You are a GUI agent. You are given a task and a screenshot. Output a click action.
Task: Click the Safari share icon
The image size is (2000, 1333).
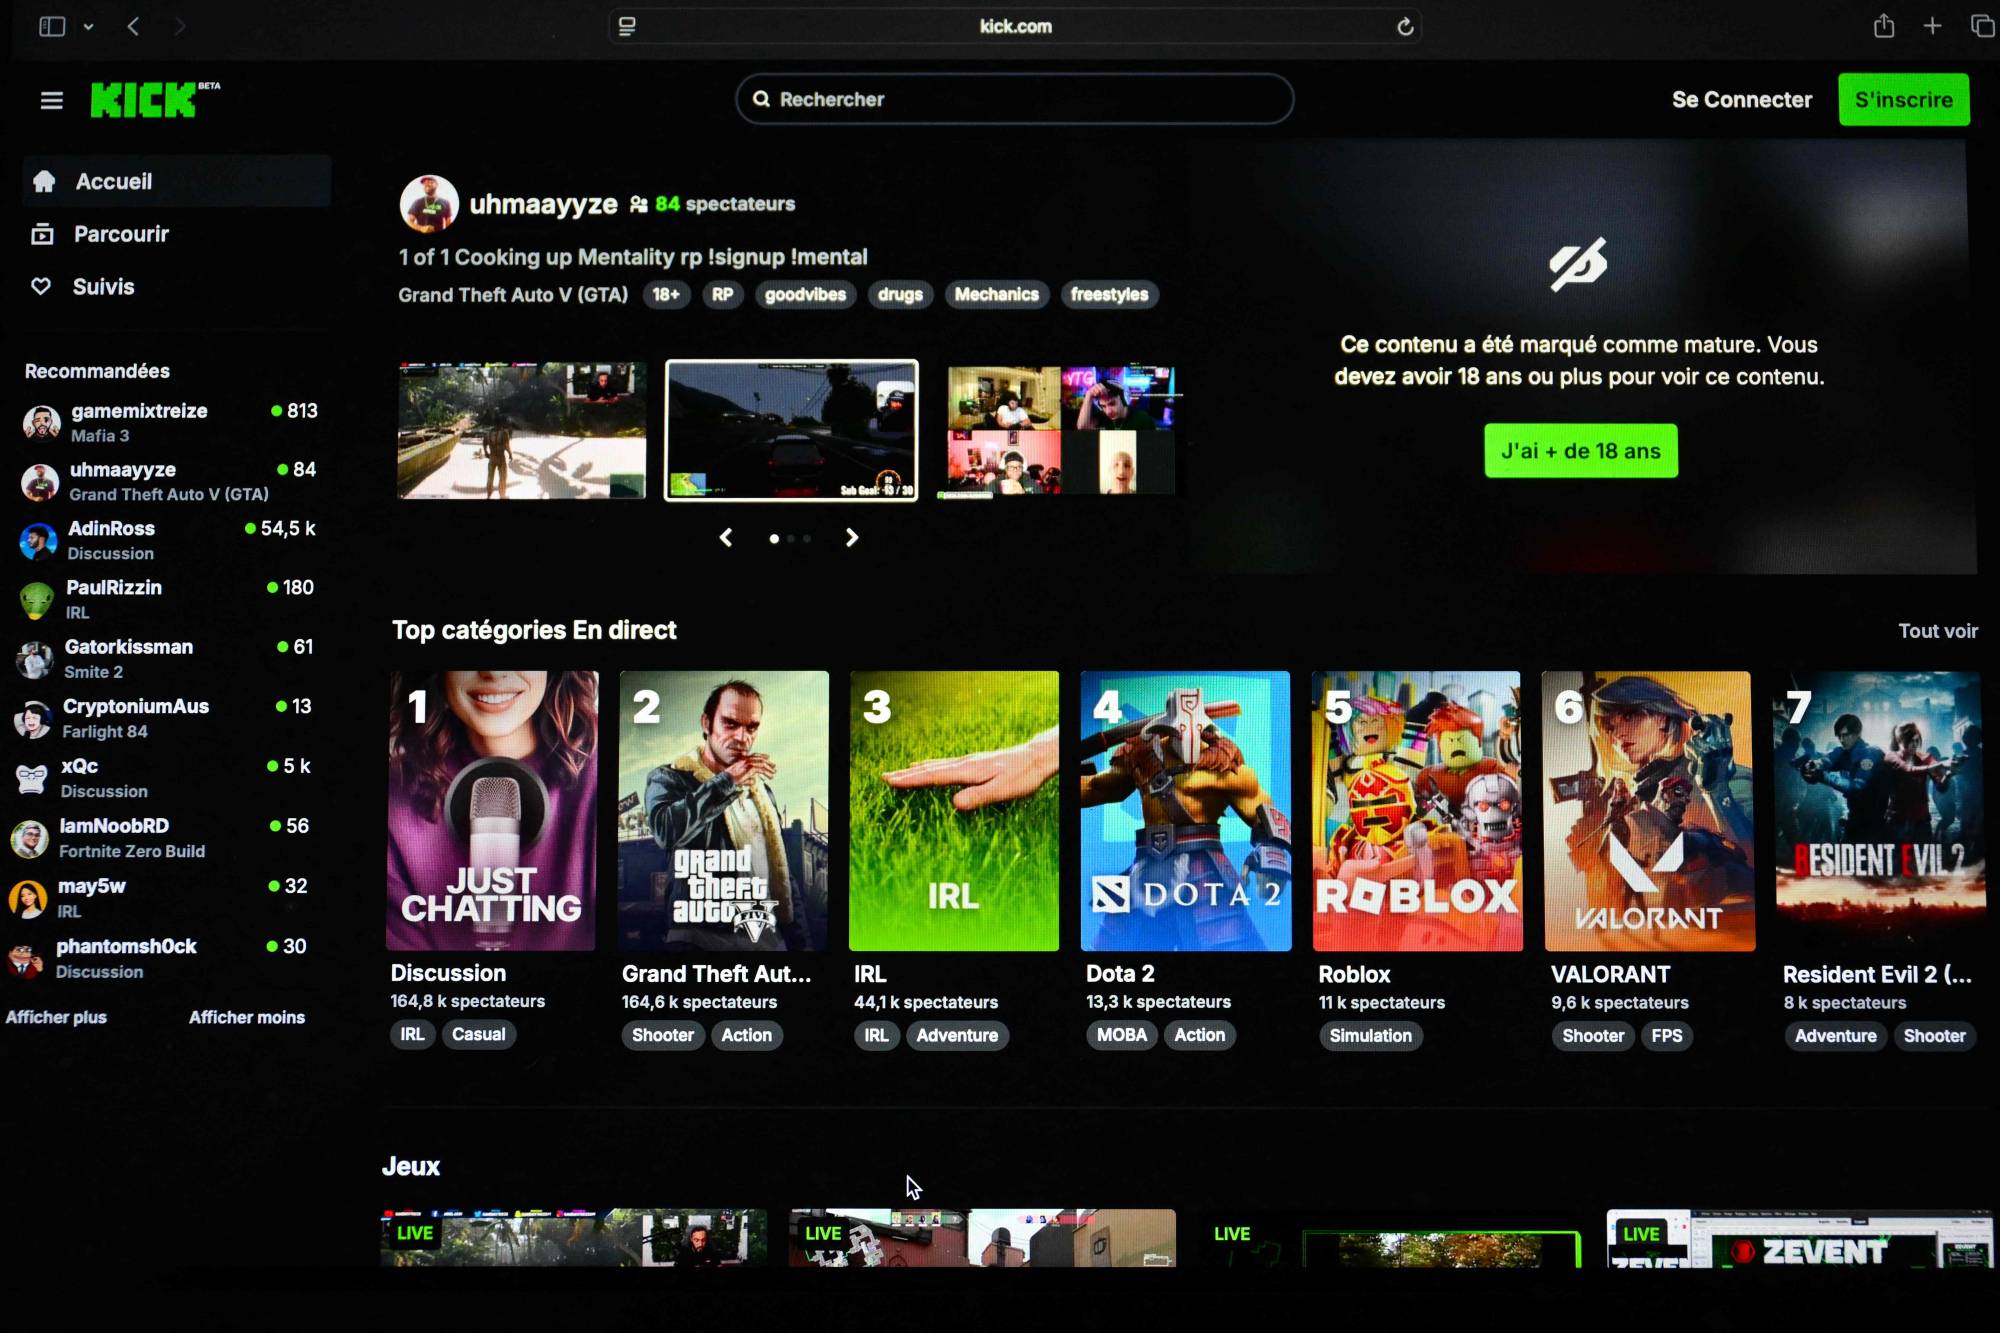point(1883,27)
